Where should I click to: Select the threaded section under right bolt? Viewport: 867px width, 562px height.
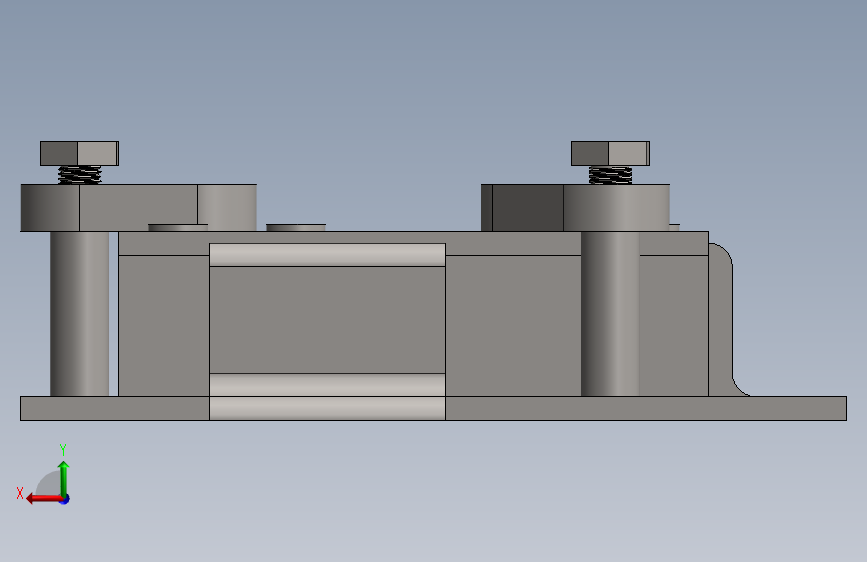610,175
